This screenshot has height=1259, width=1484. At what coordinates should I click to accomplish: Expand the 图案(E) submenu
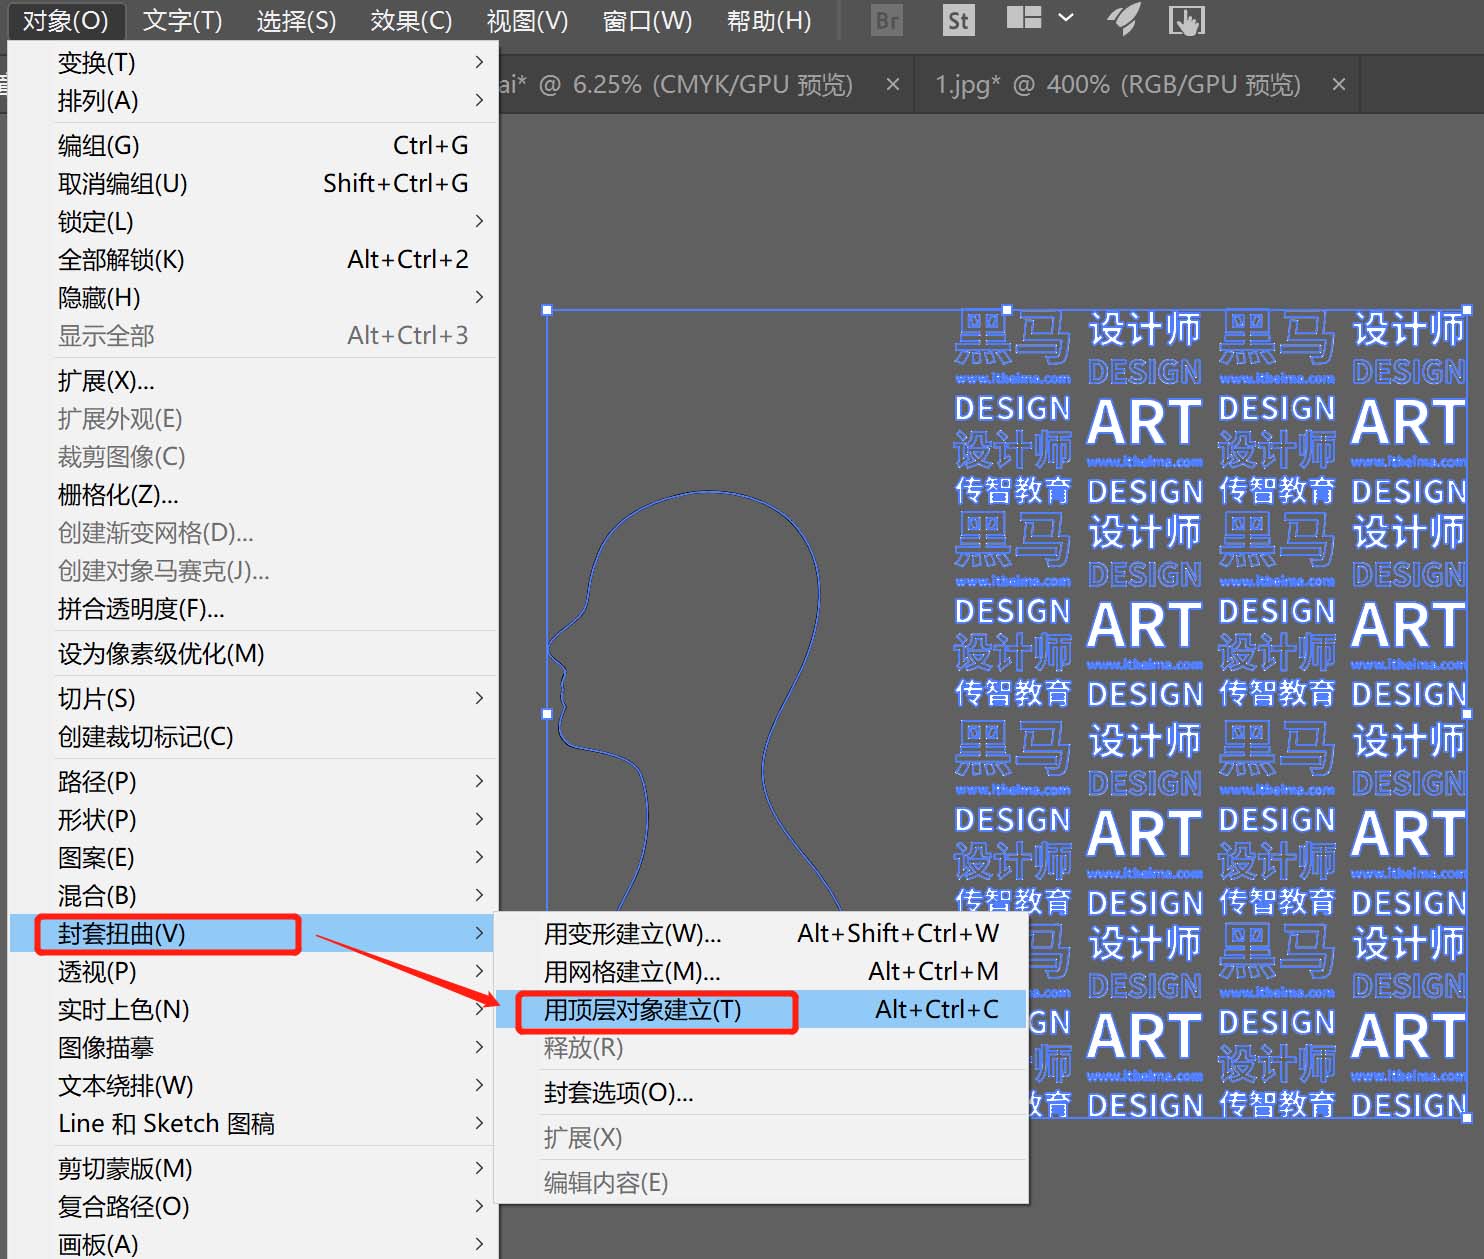click(x=253, y=857)
